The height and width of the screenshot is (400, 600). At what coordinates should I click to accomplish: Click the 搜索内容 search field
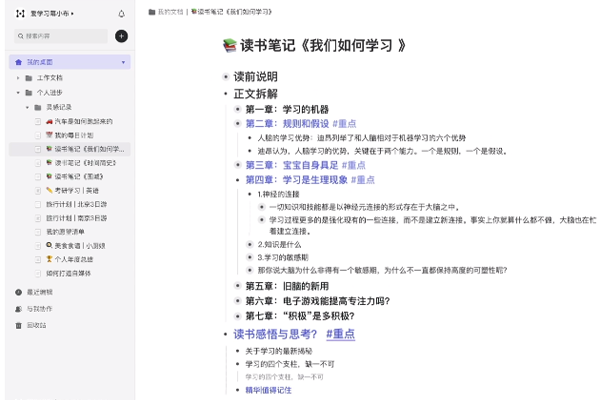click(60, 36)
